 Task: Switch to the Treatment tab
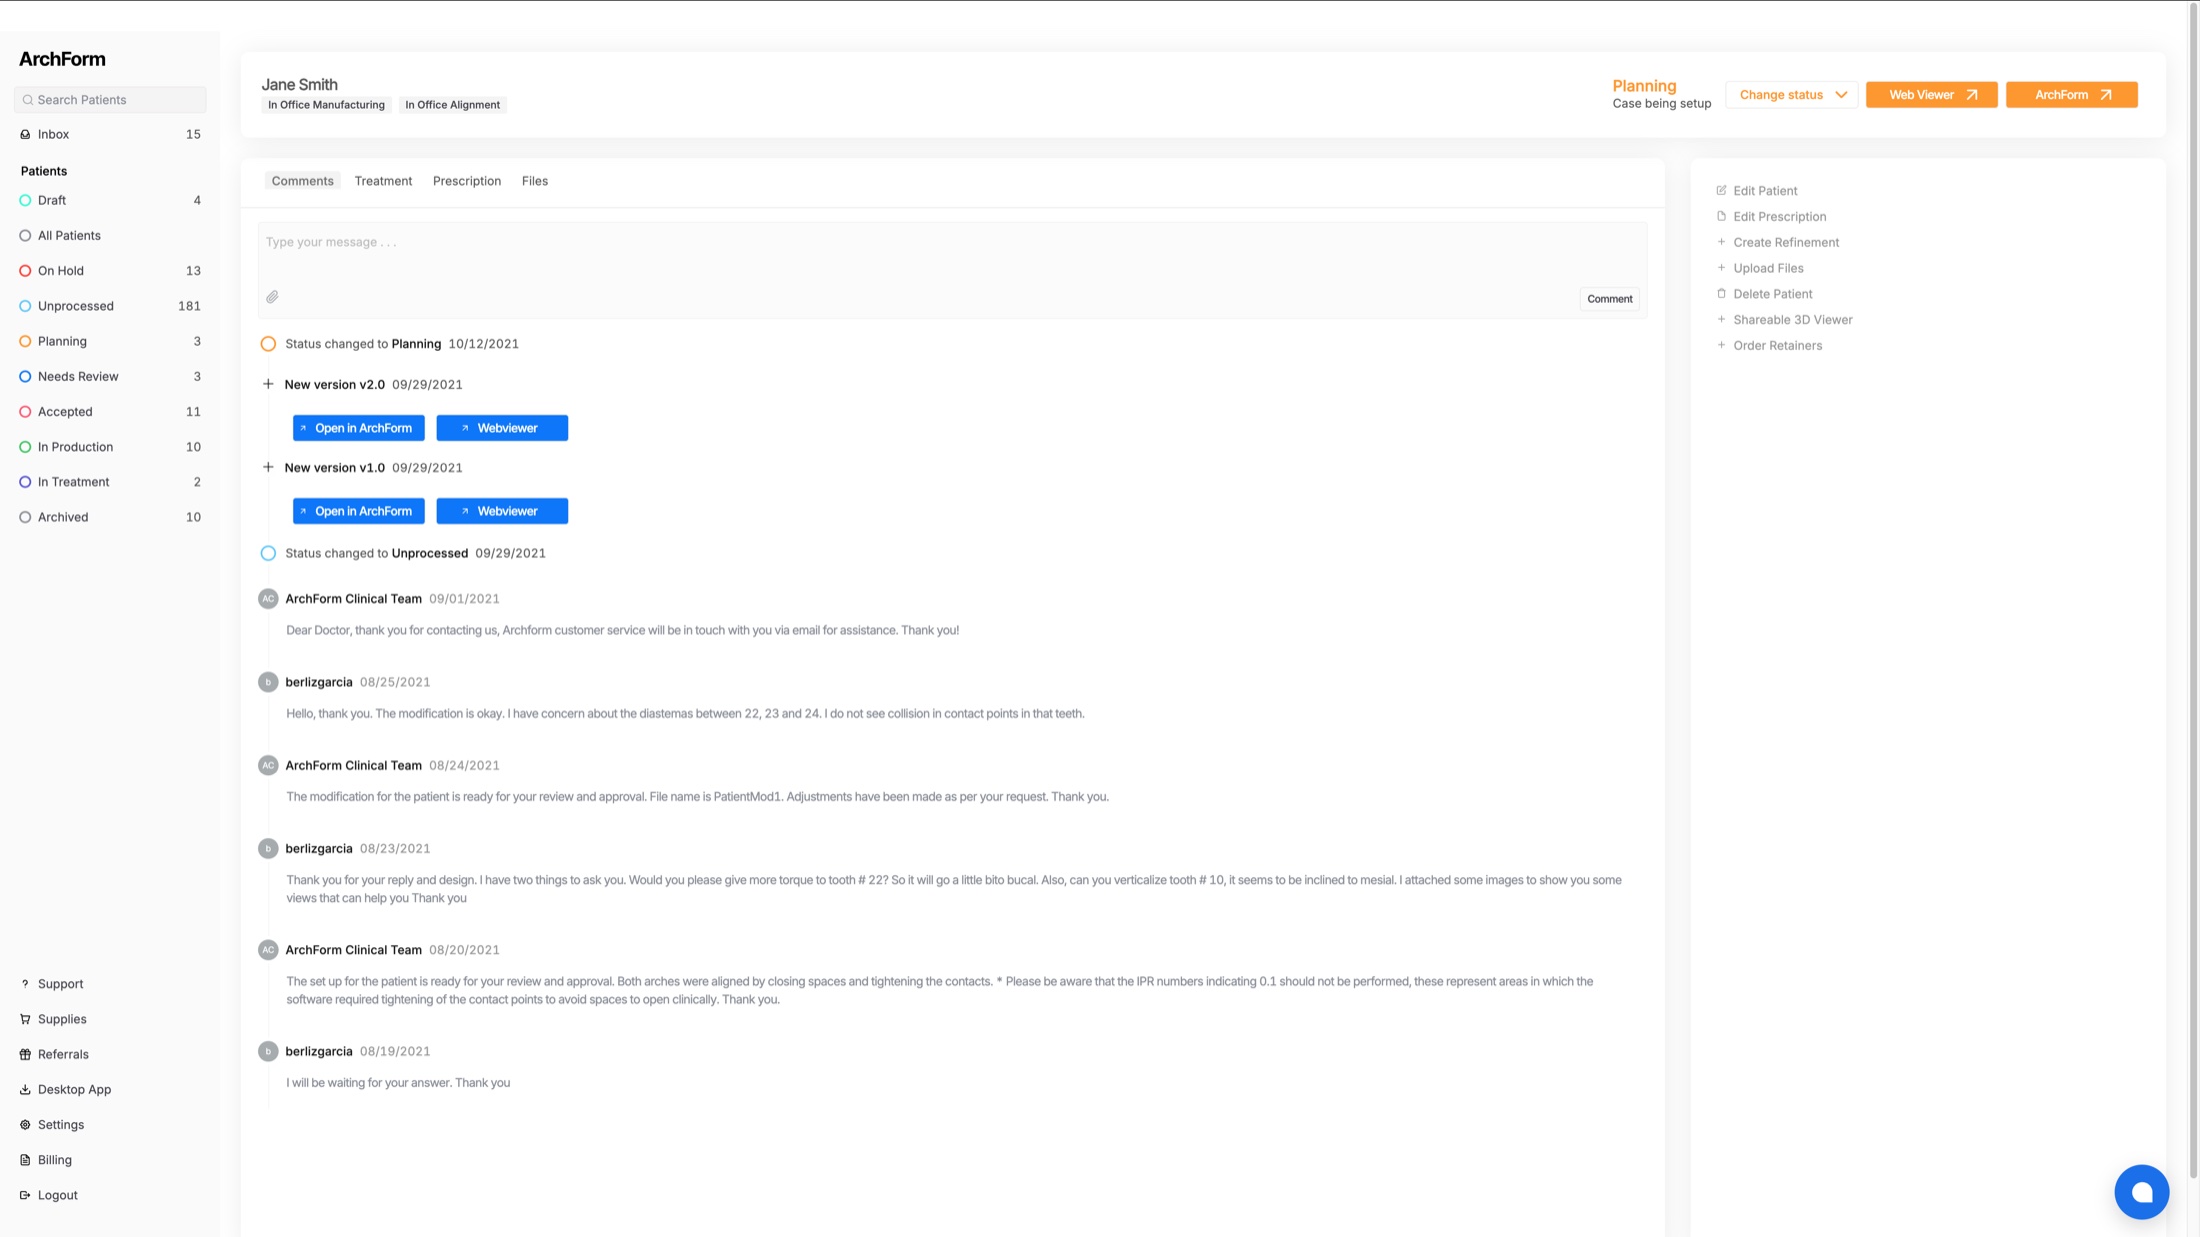[383, 181]
